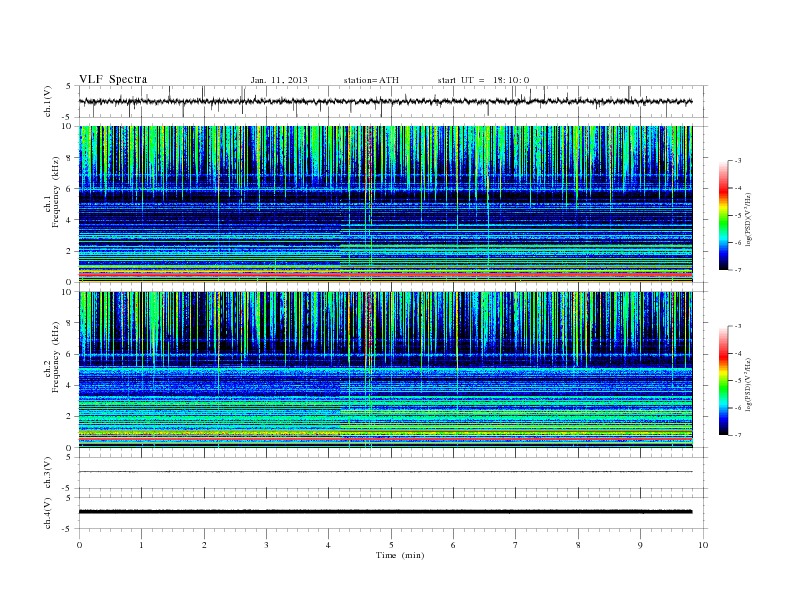Click the ch.2 Frequency (kHz) axis label
The height and width of the screenshot is (612, 792).
pos(52,356)
